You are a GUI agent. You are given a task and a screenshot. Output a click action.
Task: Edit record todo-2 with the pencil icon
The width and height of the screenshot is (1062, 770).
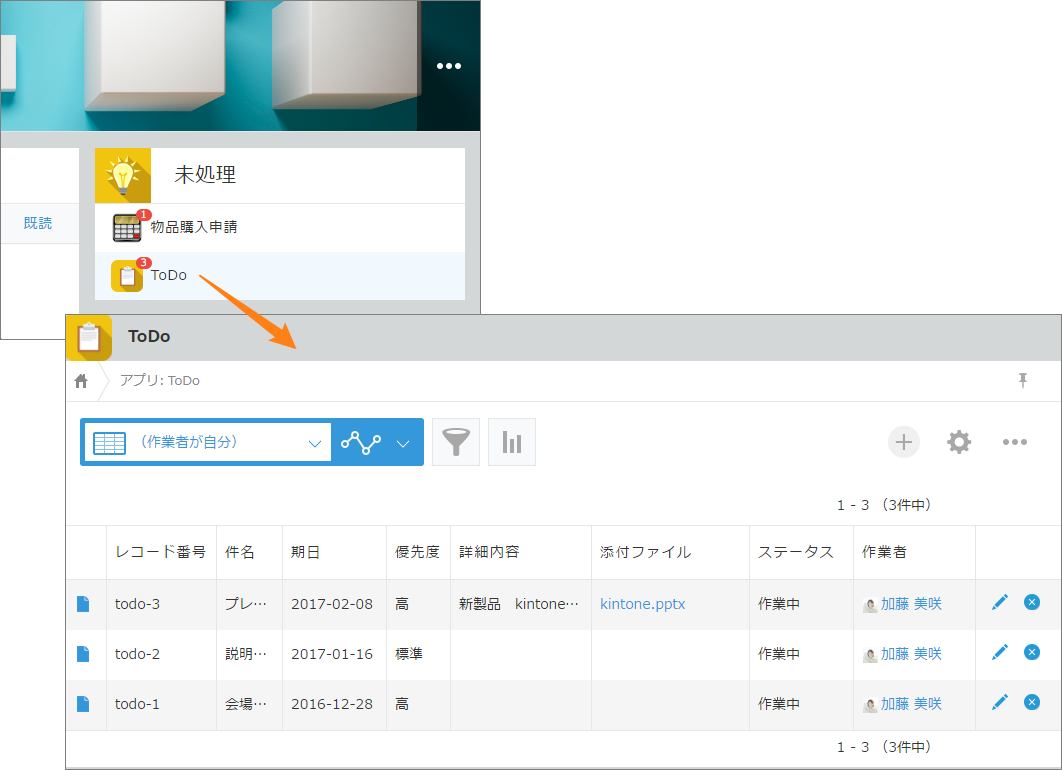click(999, 652)
